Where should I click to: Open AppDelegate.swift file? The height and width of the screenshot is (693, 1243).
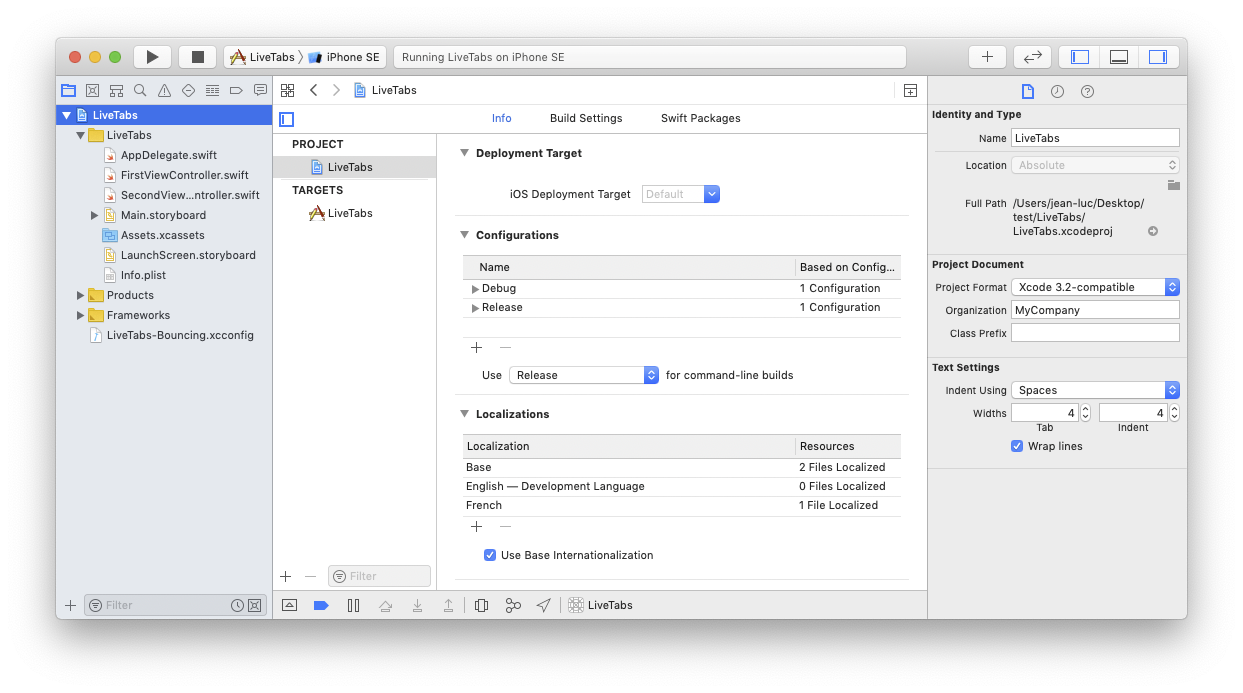click(x=169, y=155)
